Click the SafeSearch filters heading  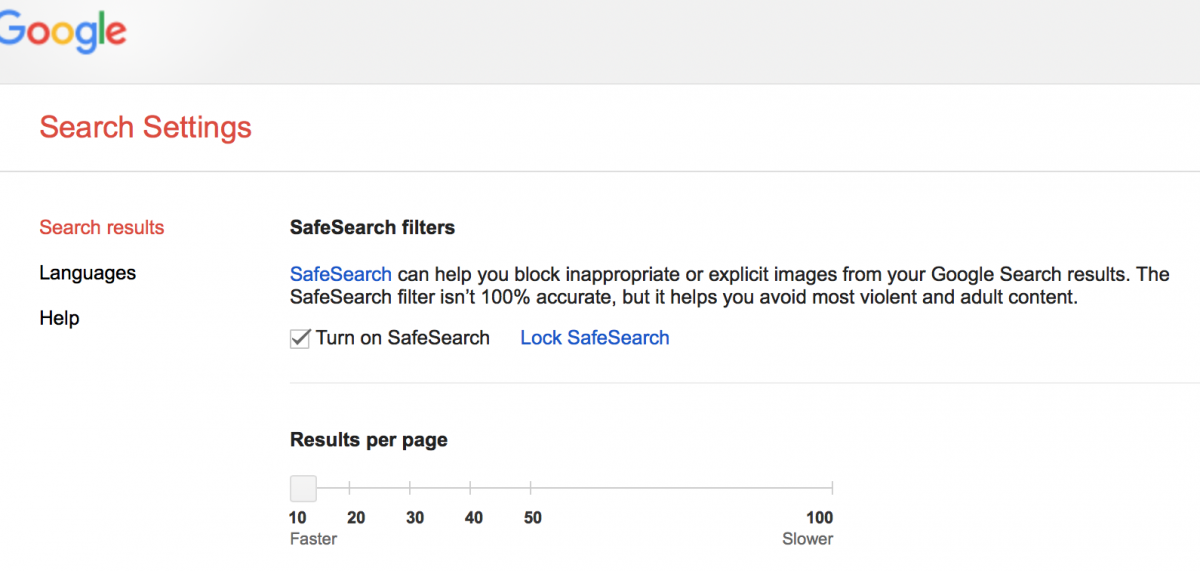pyautogui.click(x=372, y=228)
